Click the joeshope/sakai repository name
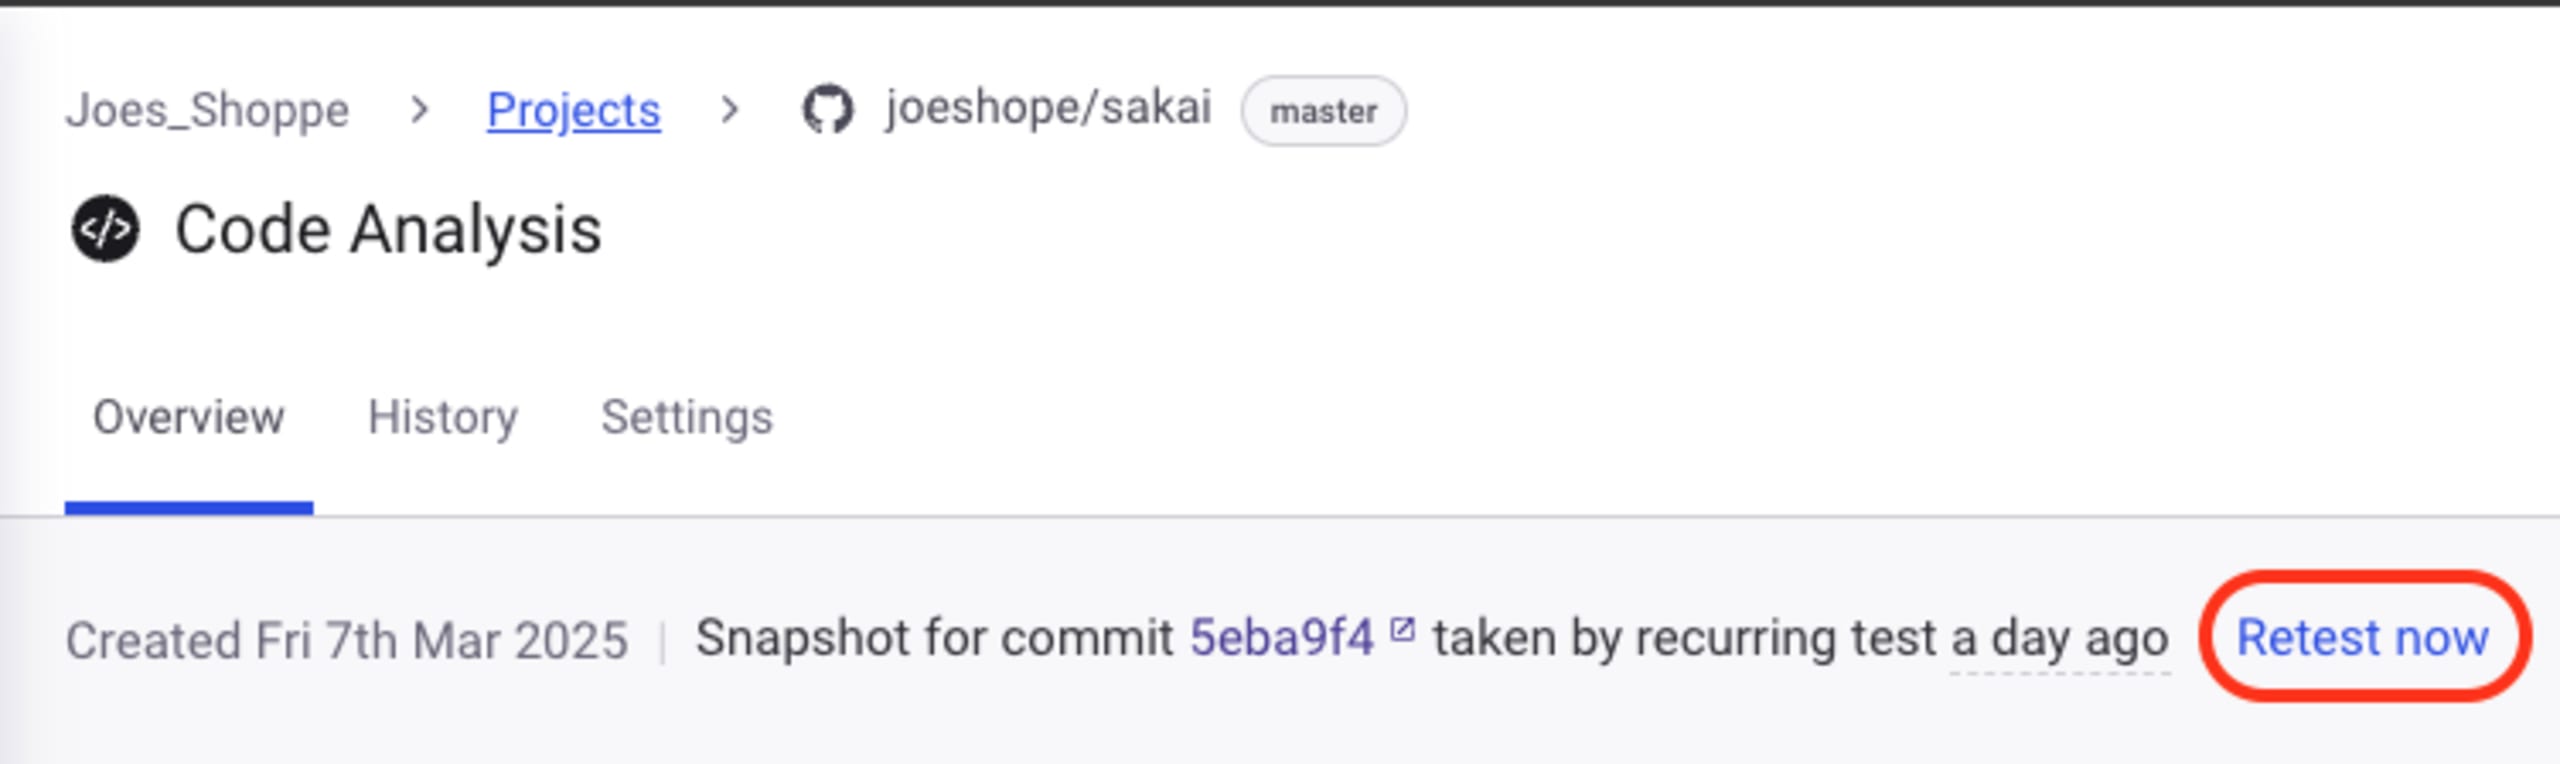 [x=1049, y=108]
